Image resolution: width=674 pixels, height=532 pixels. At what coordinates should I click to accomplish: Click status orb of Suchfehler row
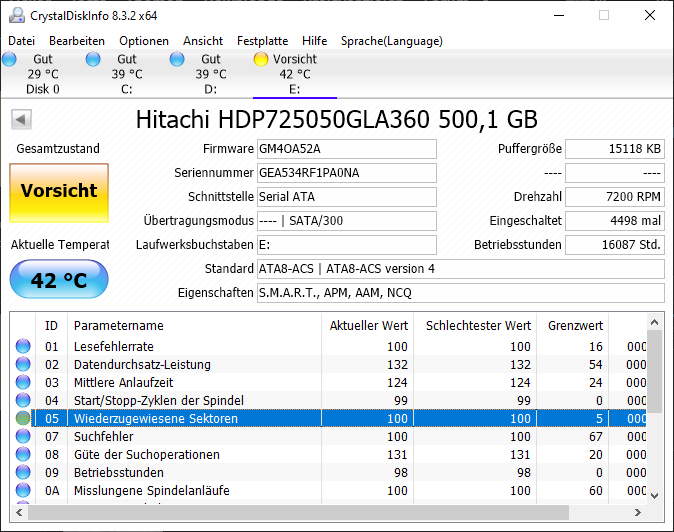(x=23, y=437)
